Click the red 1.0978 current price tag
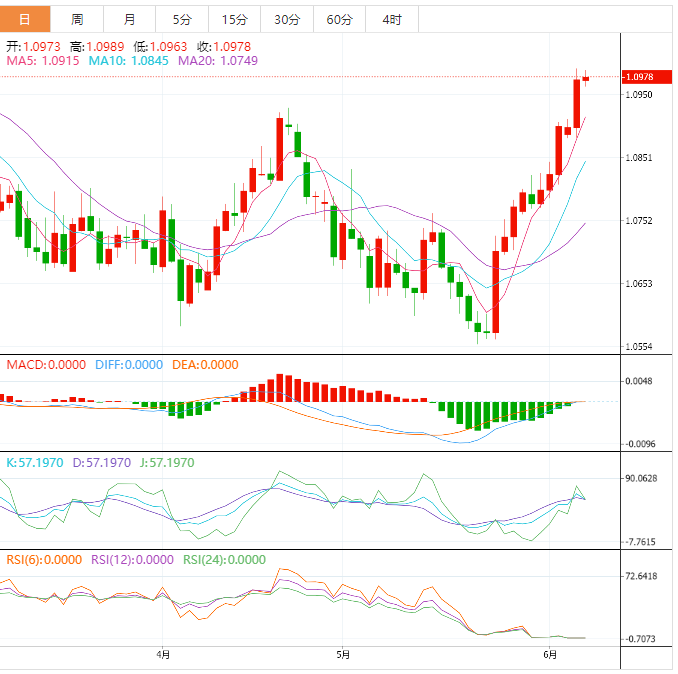Image resolution: width=678 pixels, height=674 pixels. [x=638, y=77]
